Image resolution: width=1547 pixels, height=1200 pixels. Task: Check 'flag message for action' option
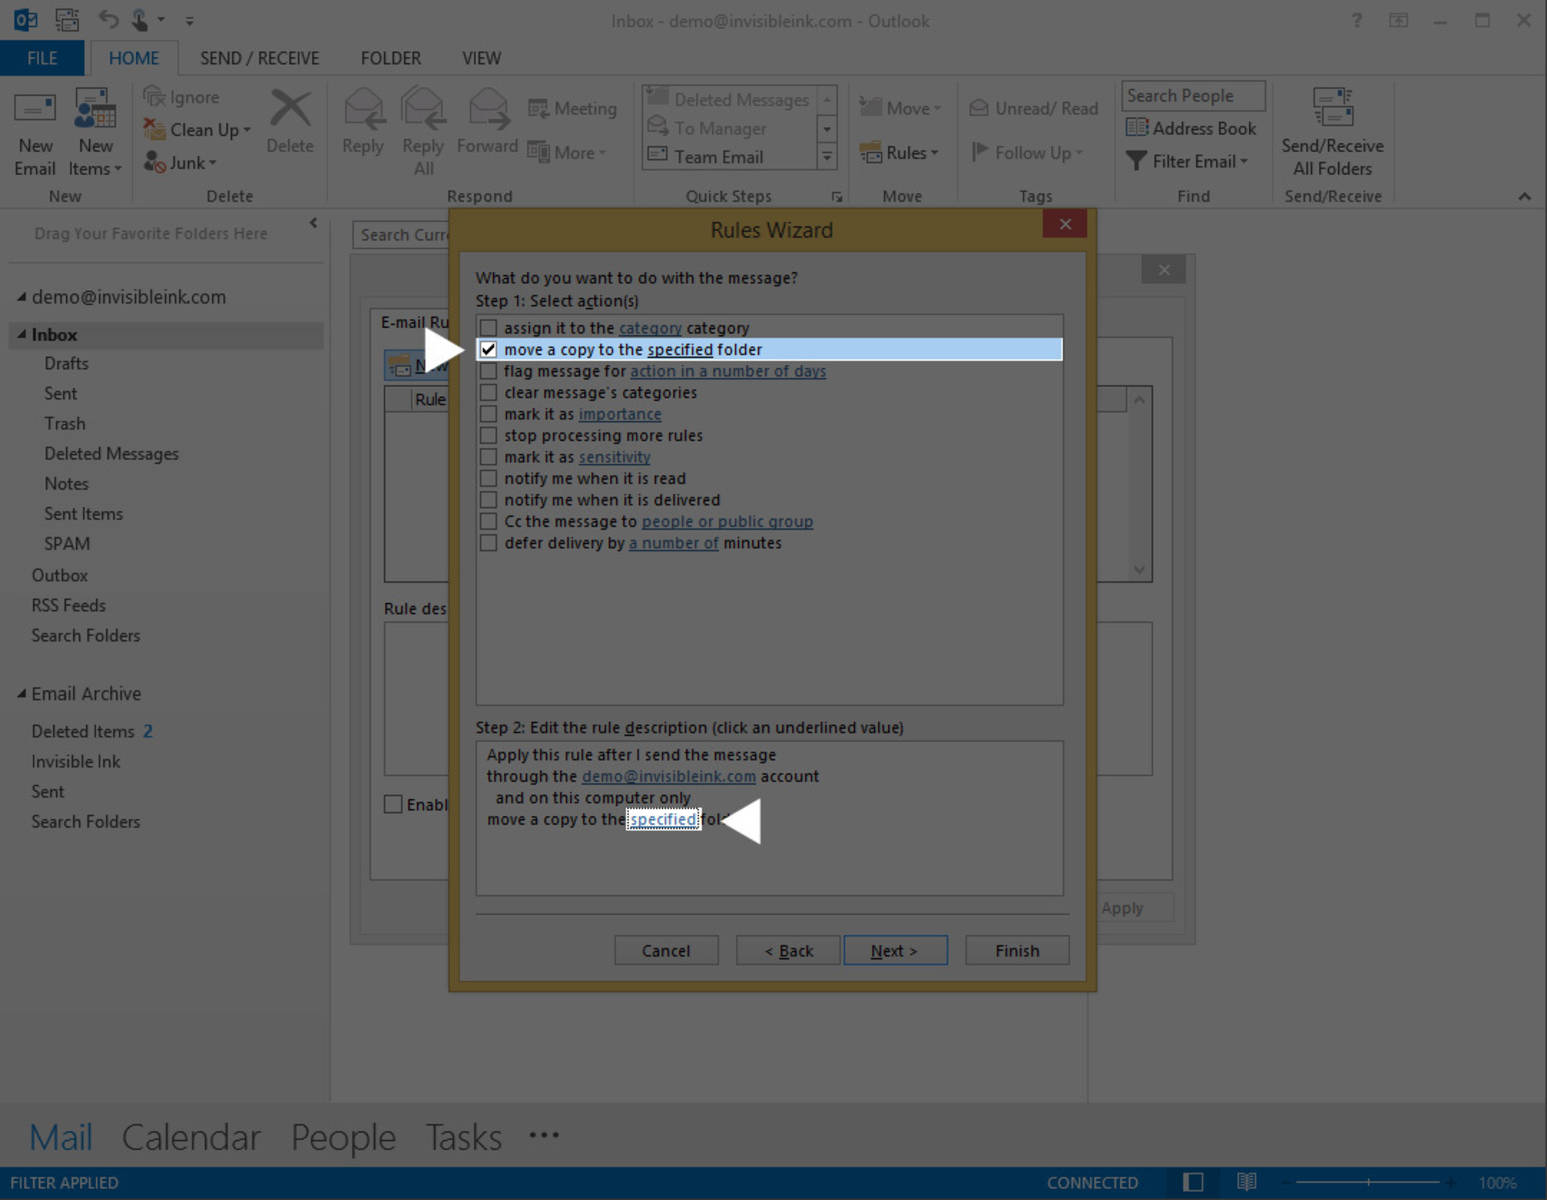click(x=488, y=371)
